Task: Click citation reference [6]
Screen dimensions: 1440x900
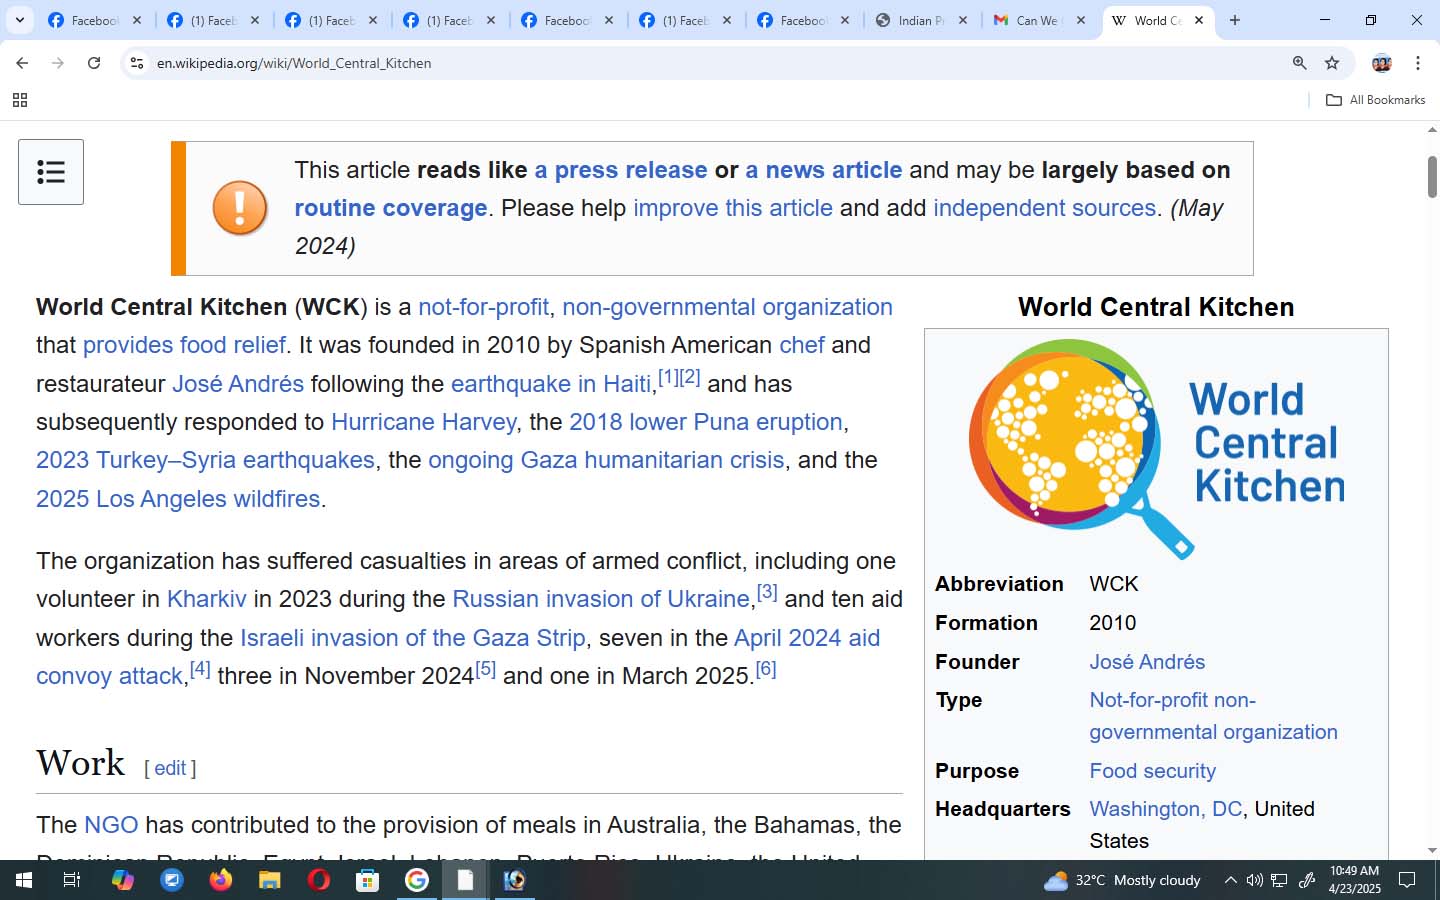Action: coord(766,669)
